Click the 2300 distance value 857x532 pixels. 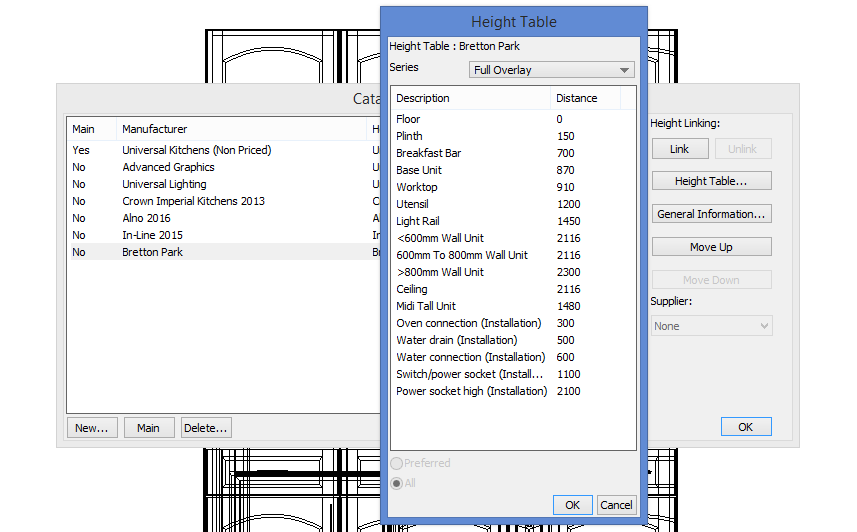568,272
